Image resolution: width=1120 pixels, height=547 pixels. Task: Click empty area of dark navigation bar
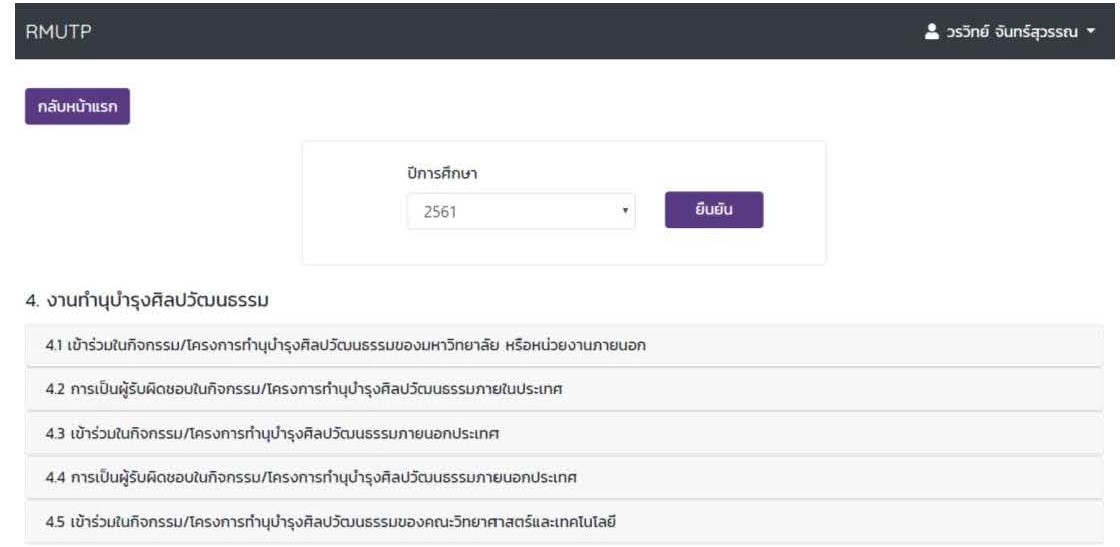coord(500,32)
